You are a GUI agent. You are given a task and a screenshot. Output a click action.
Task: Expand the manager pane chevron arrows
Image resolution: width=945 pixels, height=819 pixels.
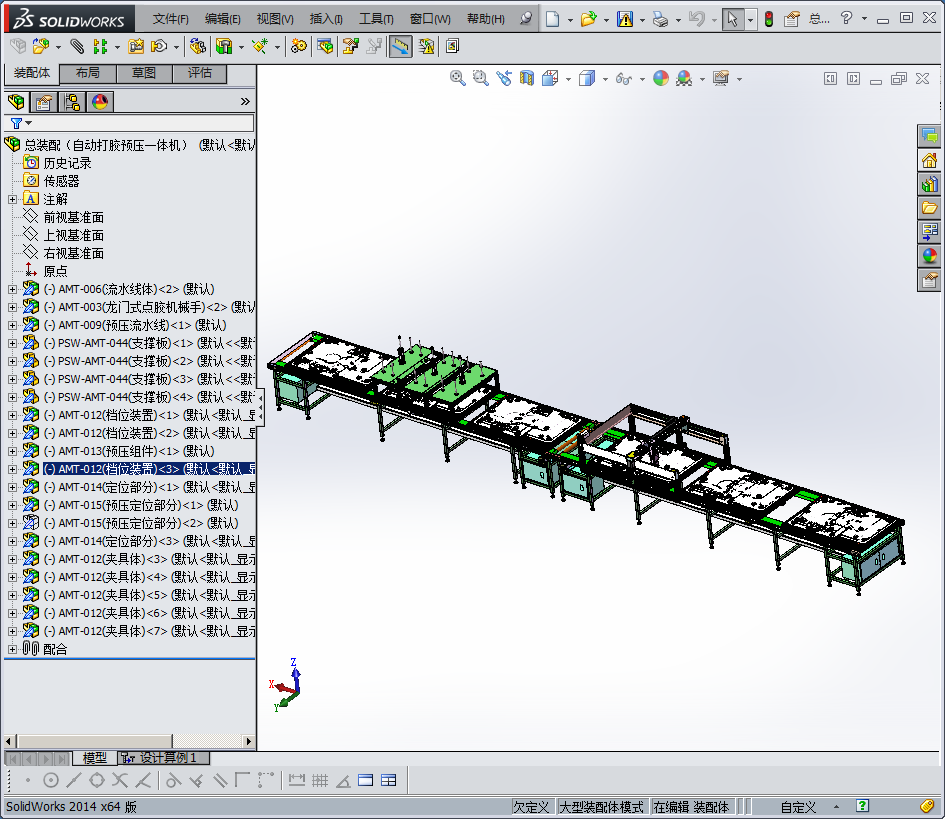tap(245, 101)
